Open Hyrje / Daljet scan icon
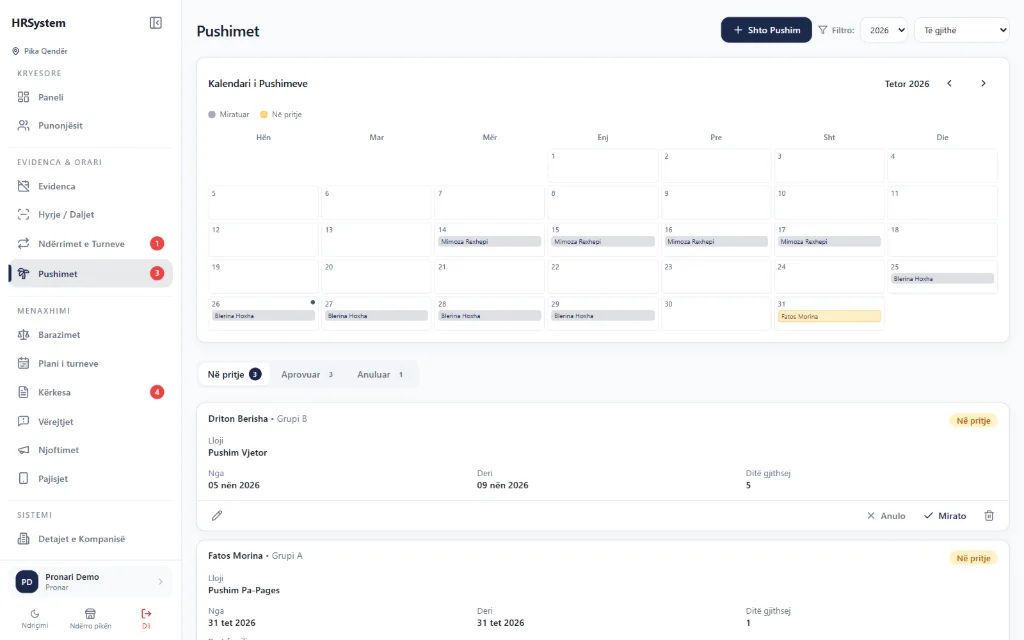1024x640 pixels. click(24, 214)
